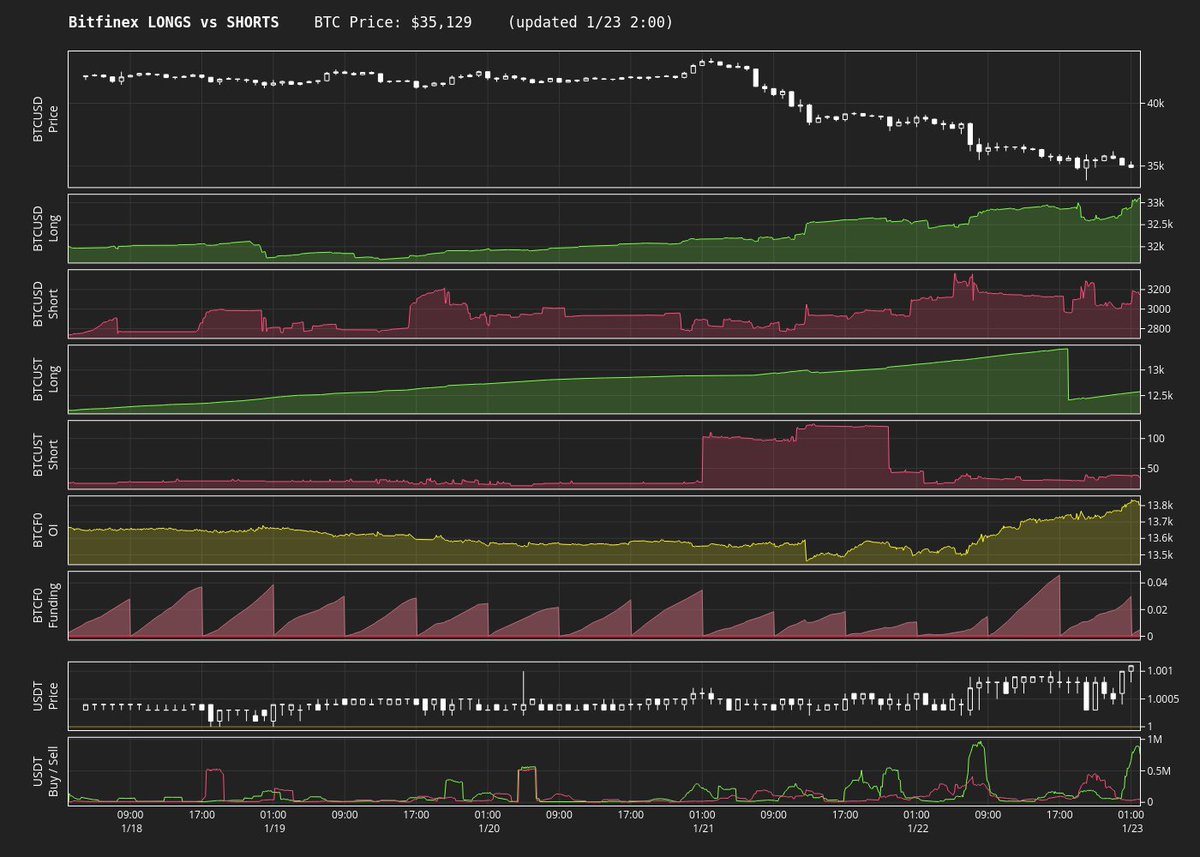Screen dimensions: 1200x857
Task: Click the "BTCF0 Funding" panel axis label
Action: tap(46, 605)
